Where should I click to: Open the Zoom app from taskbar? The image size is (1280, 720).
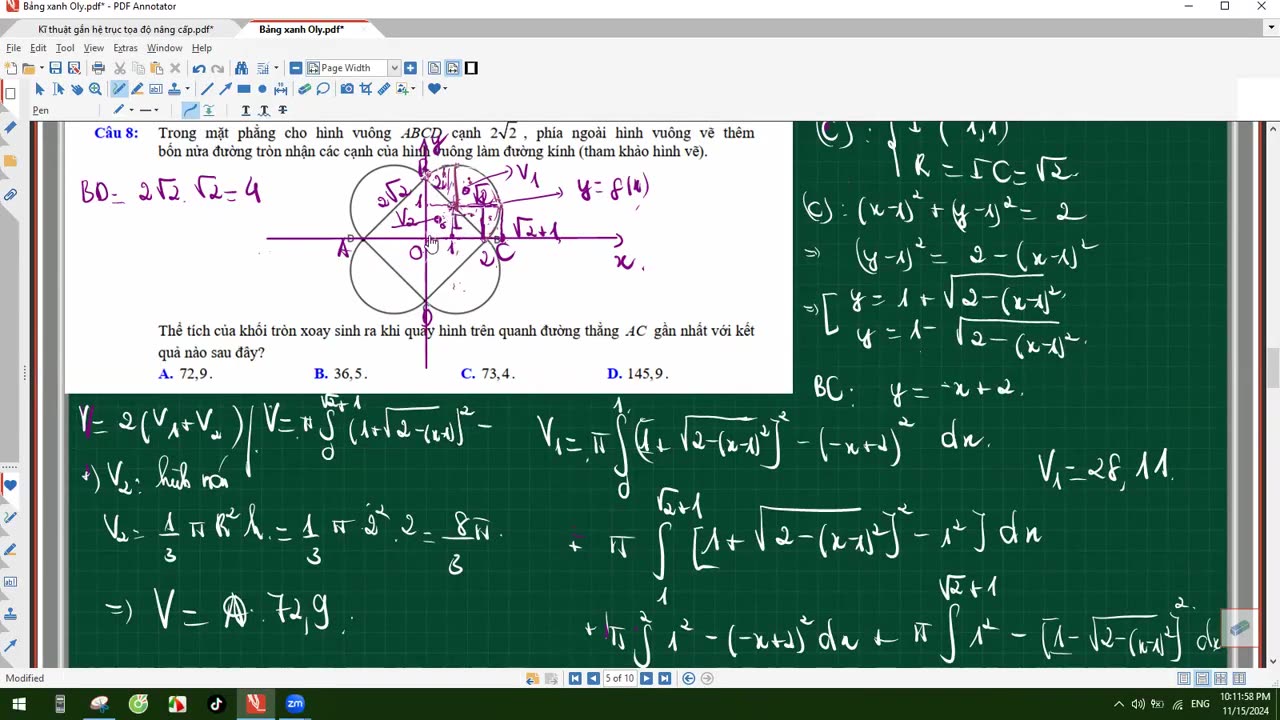(295, 704)
